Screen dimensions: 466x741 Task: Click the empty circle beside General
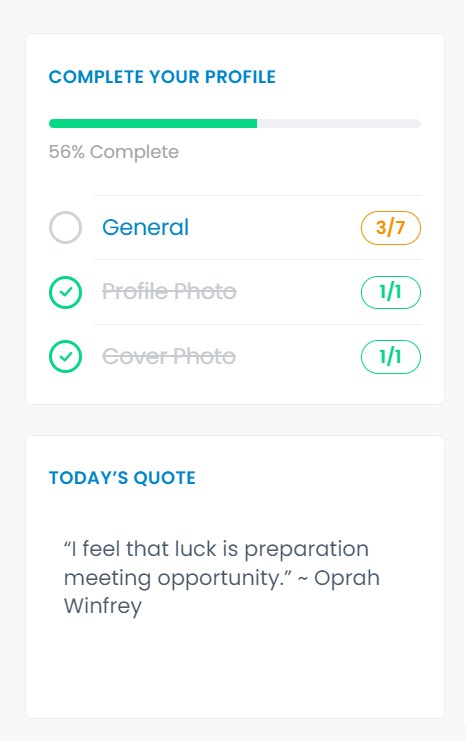click(x=65, y=227)
